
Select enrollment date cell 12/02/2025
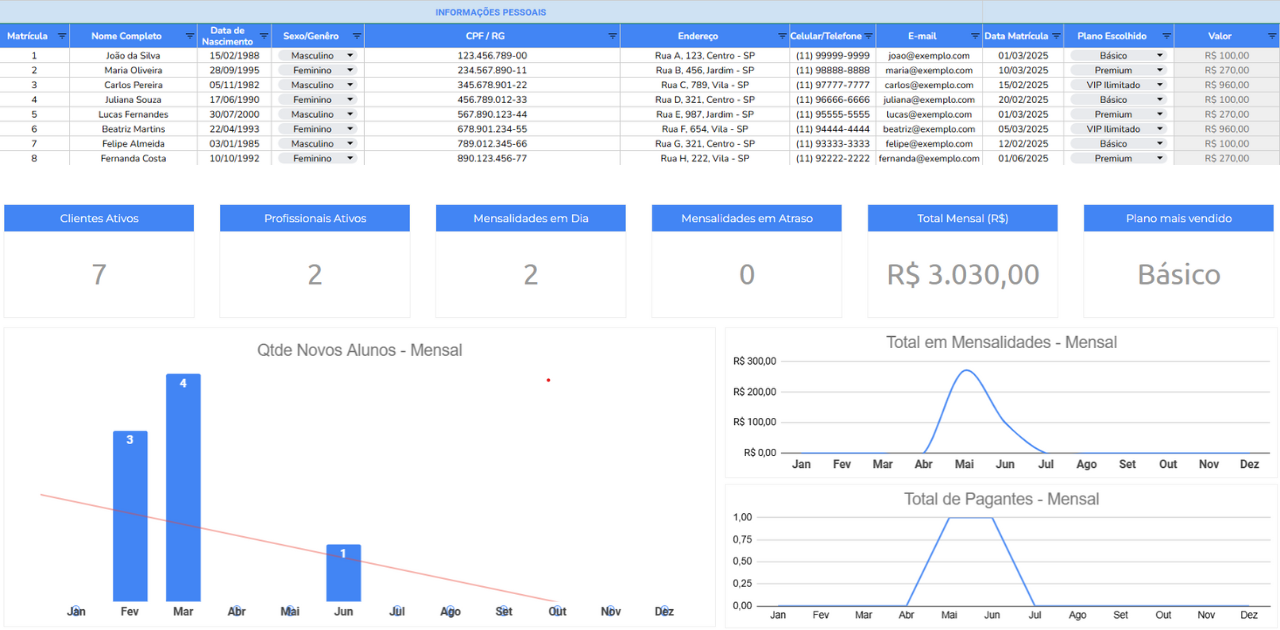(x=1023, y=143)
